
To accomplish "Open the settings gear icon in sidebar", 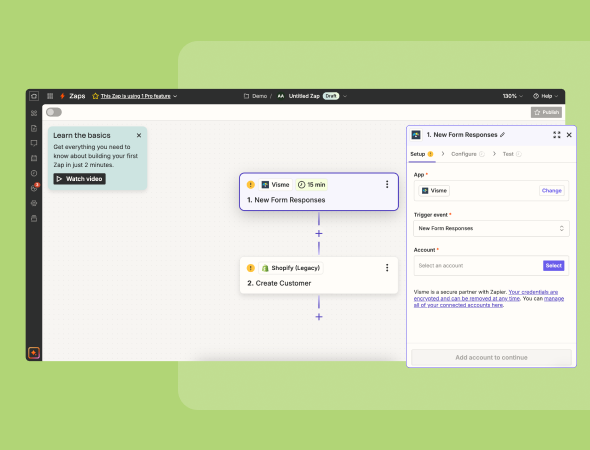I will (x=34, y=203).
